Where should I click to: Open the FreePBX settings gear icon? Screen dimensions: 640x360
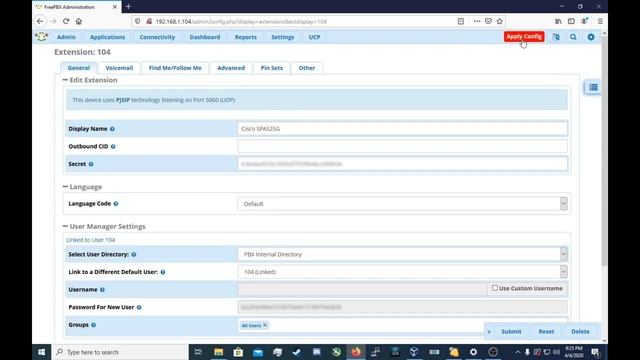point(591,37)
